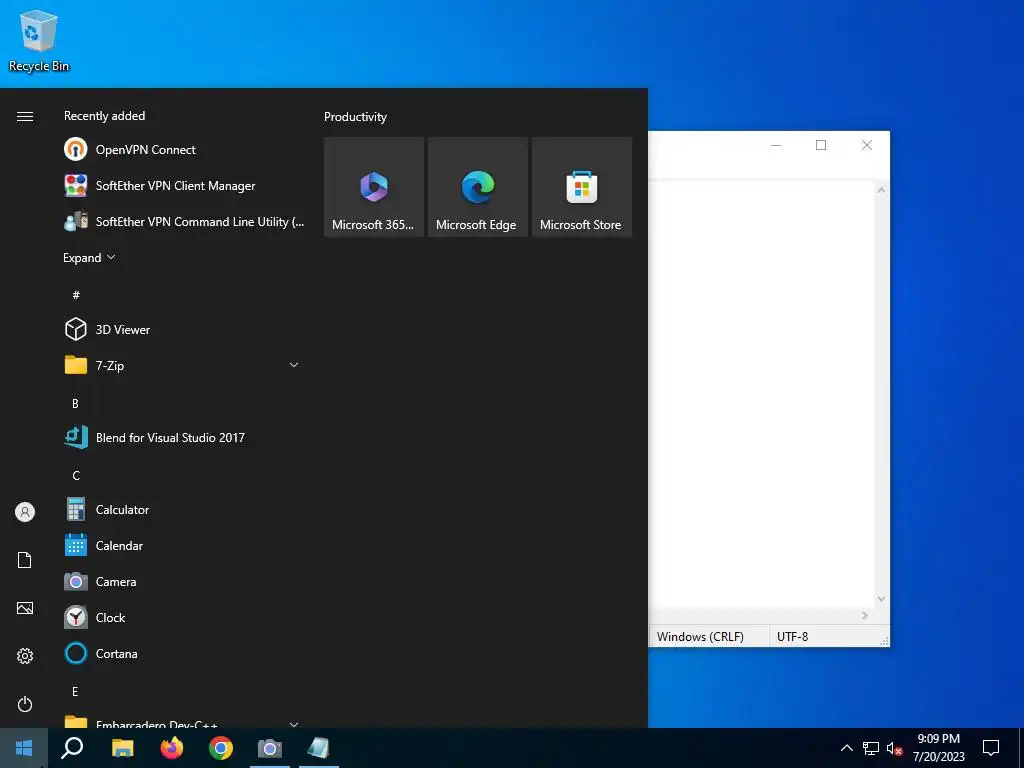Open the Clock app
The width and height of the screenshot is (1024, 768).
(184, 617)
